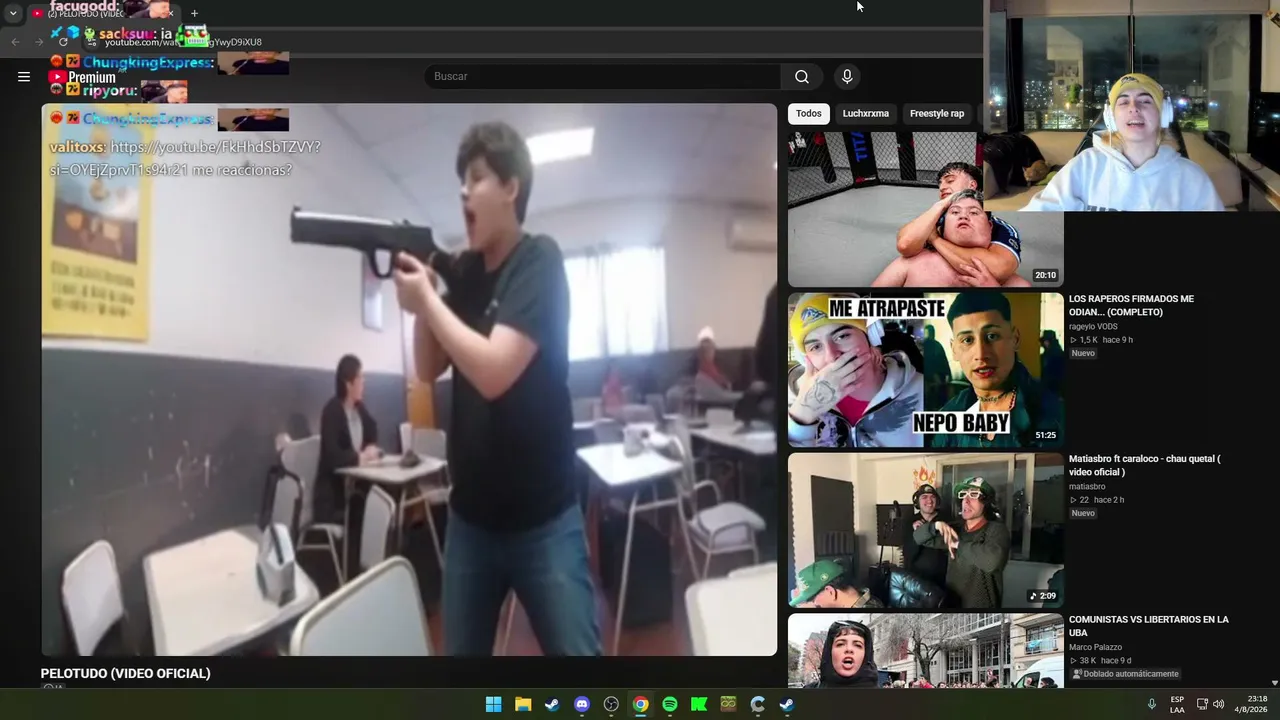Open the Windows Start menu
The height and width of the screenshot is (720, 1280).
pyautogui.click(x=493, y=704)
